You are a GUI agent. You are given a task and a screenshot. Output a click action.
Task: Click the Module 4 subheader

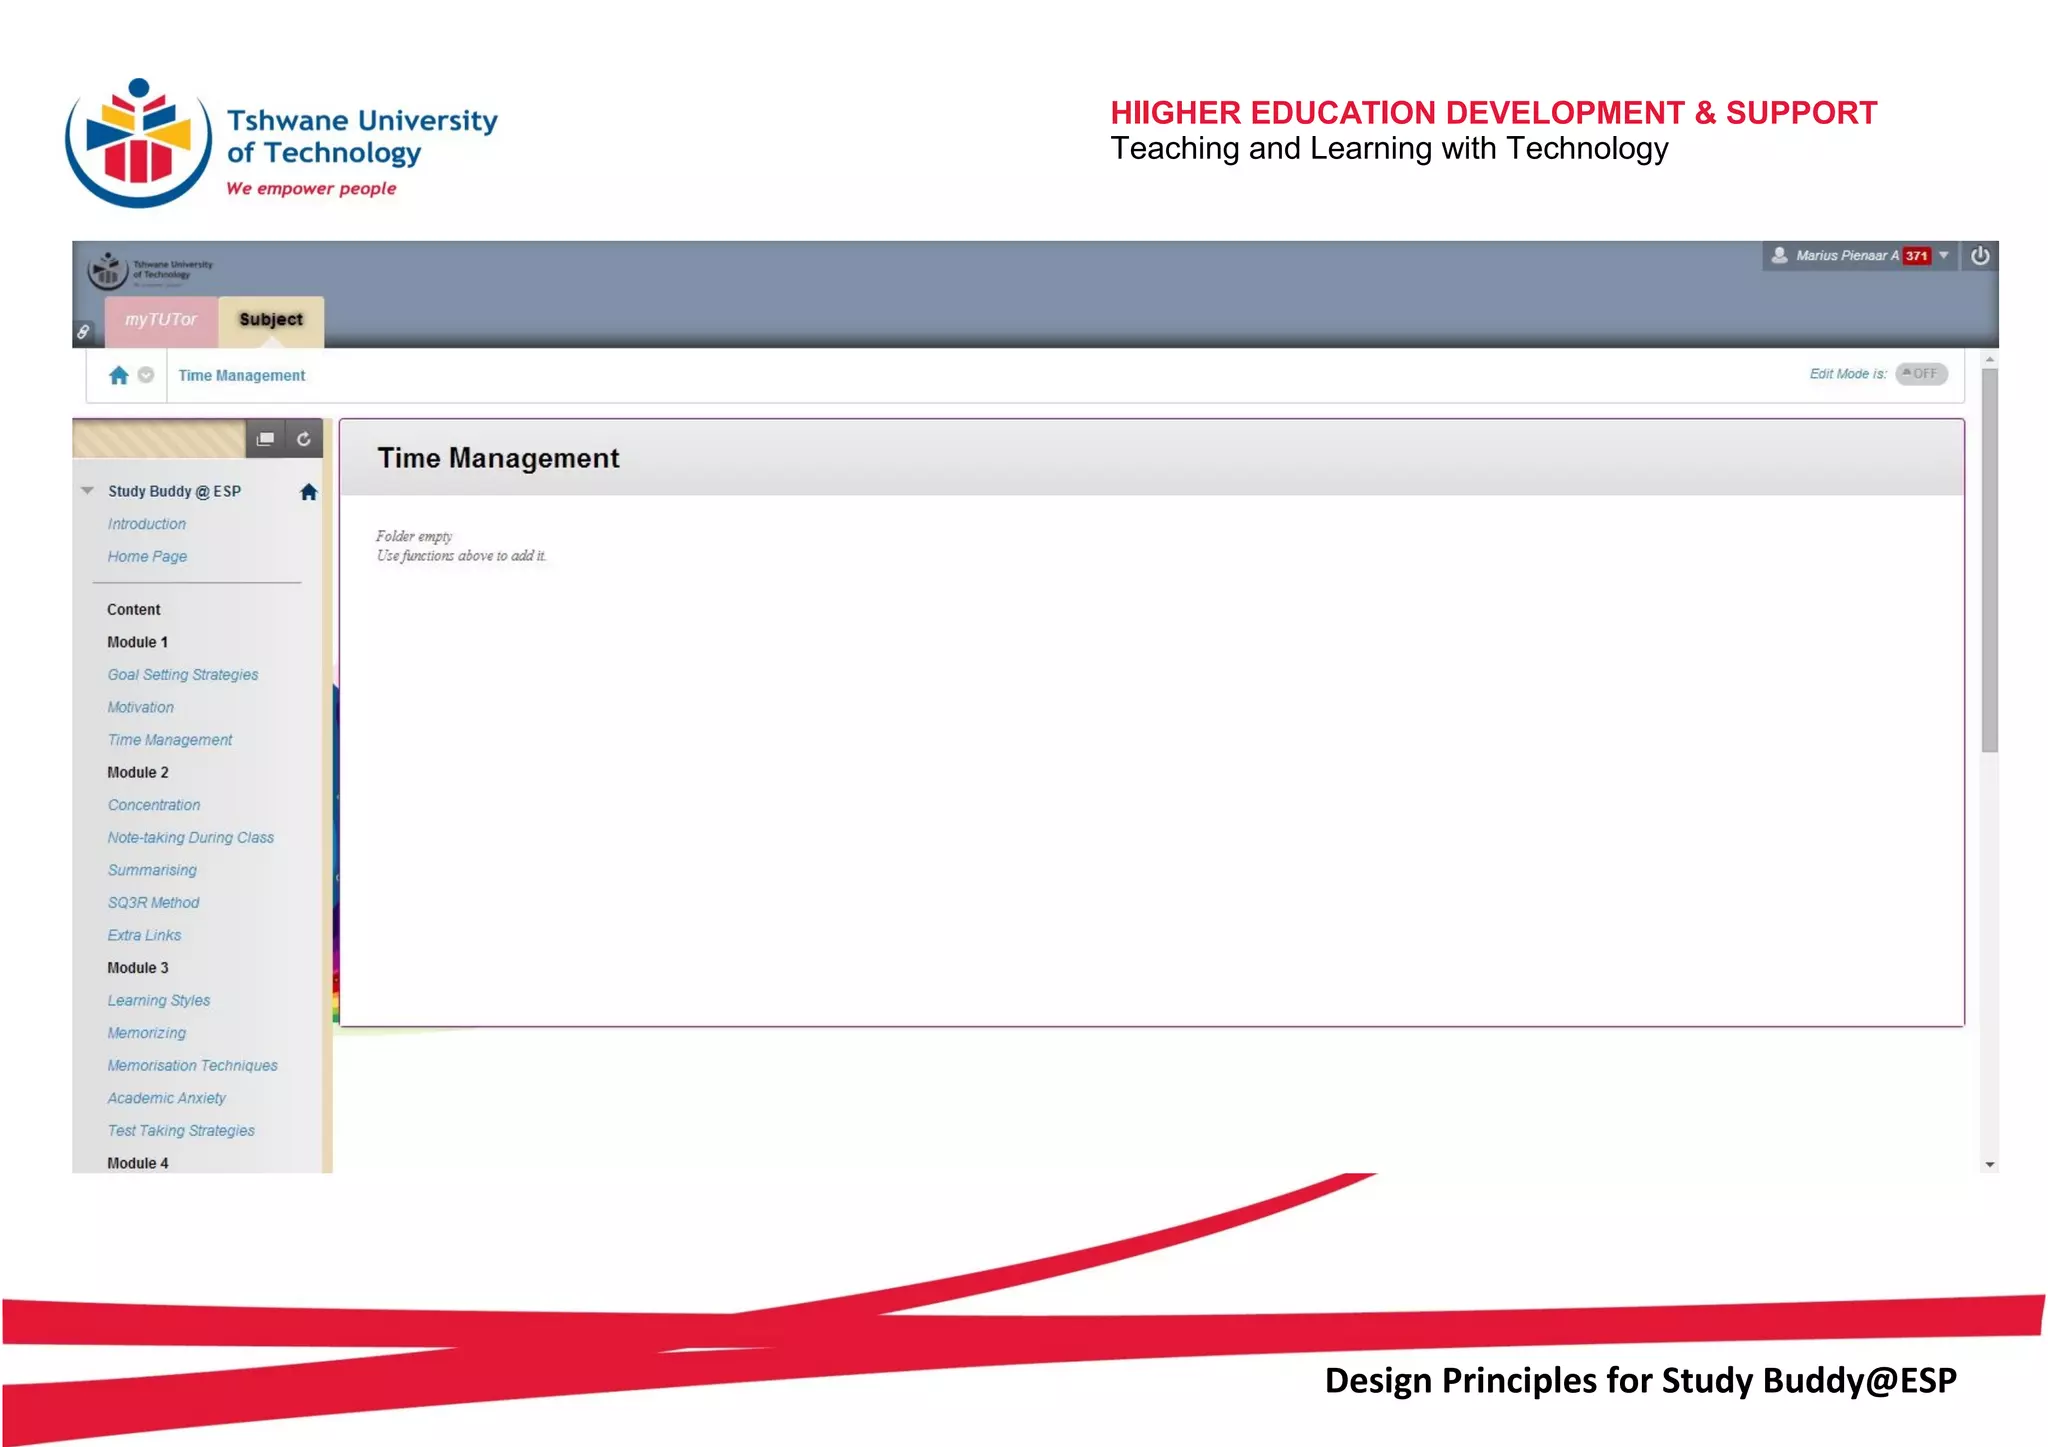[138, 1163]
